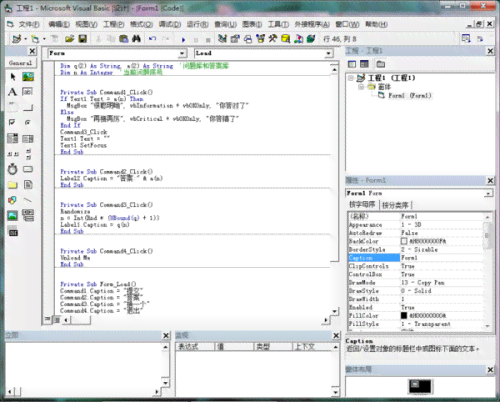Select the FileListBox control tool
This screenshot has width=500, height=402.
point(28,185)
